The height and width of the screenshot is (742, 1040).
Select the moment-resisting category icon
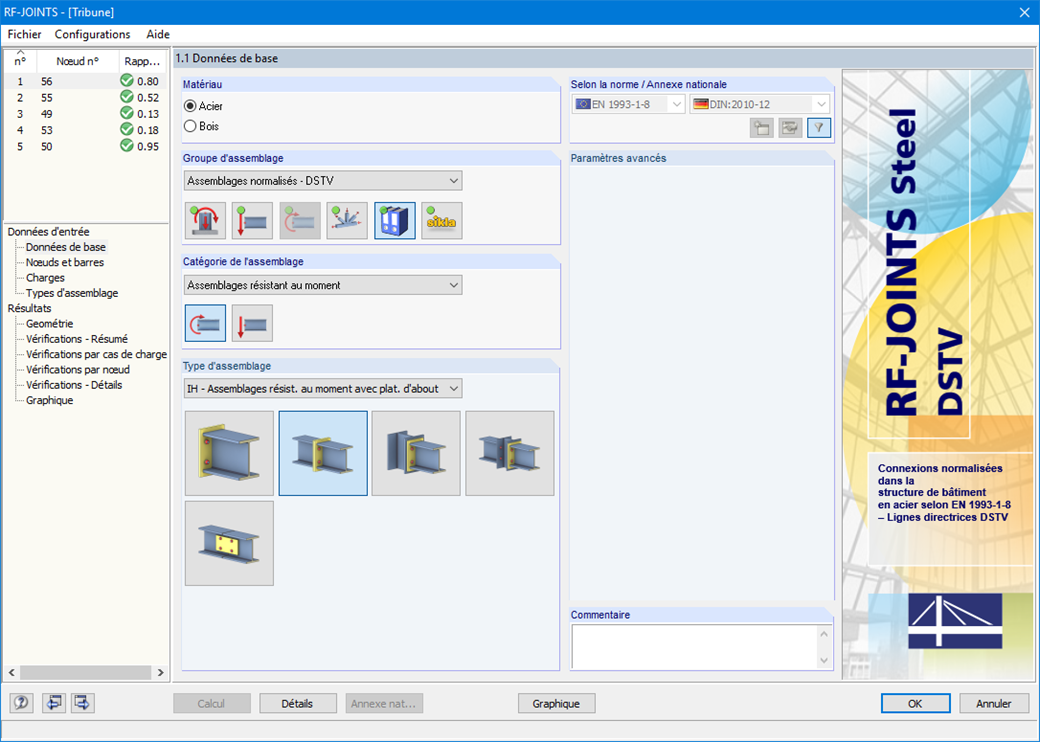click(206, 324)
